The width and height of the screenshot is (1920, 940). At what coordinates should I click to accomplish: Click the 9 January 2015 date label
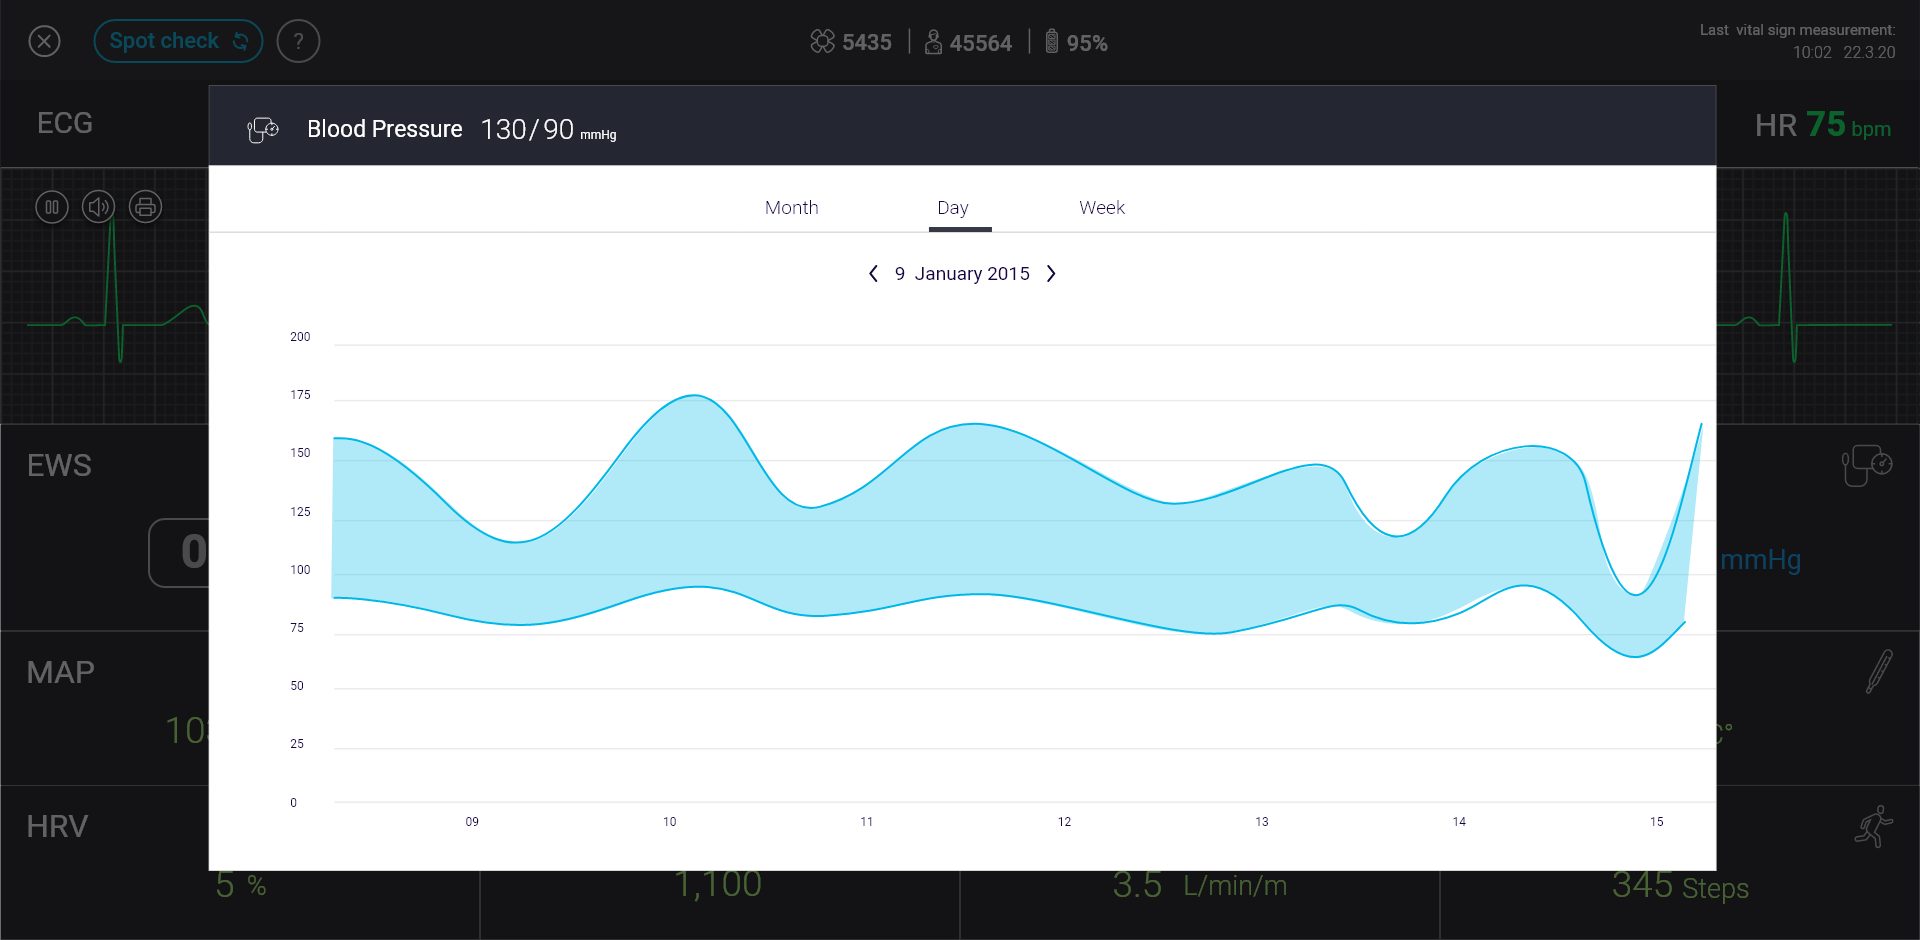pyautogui.click(x=961, y=274)
